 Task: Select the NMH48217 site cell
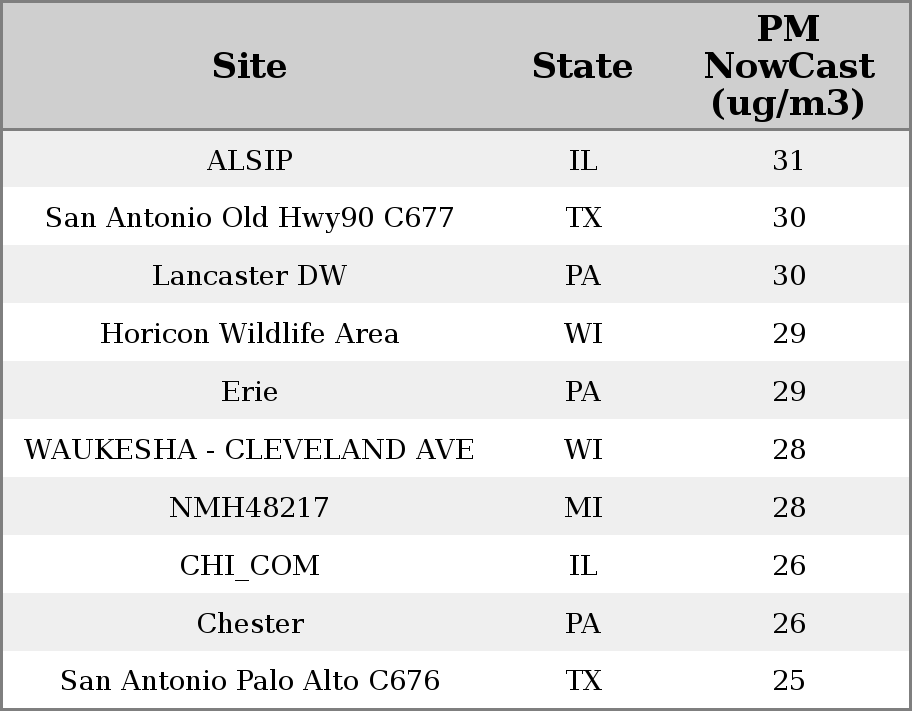(x=249, y=508)
